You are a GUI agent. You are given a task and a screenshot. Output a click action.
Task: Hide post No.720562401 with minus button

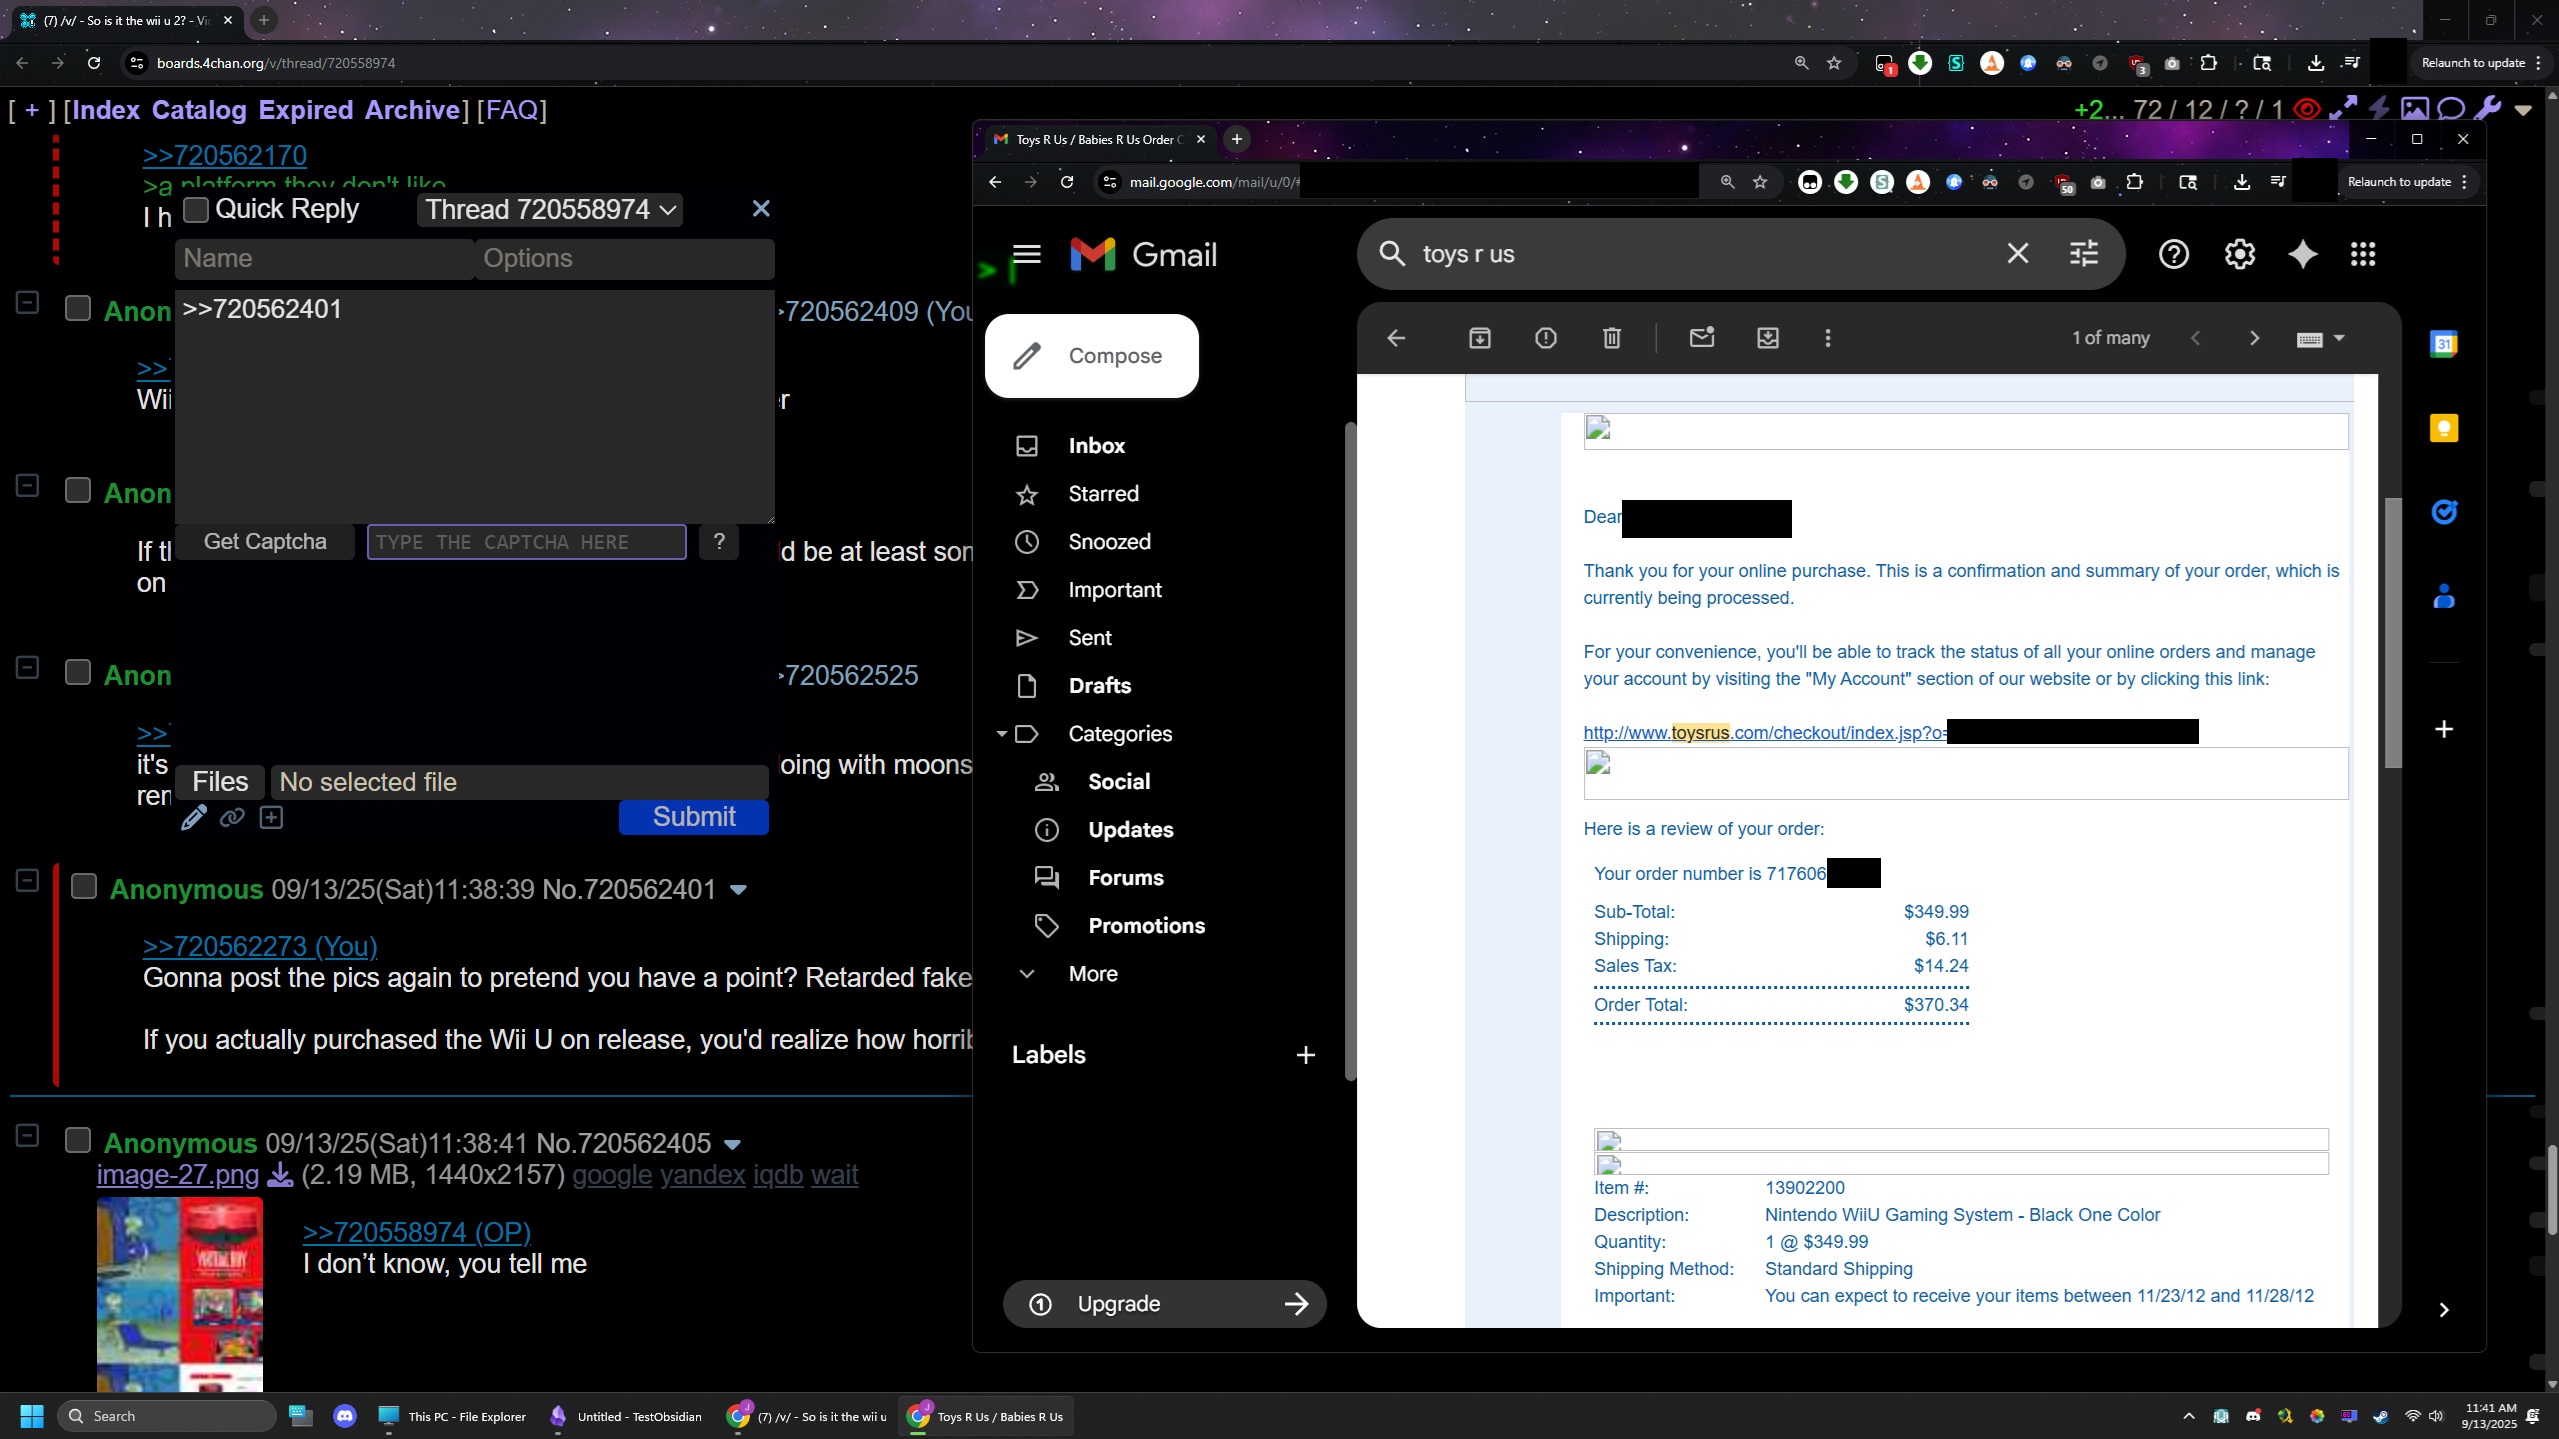[28, 881]
